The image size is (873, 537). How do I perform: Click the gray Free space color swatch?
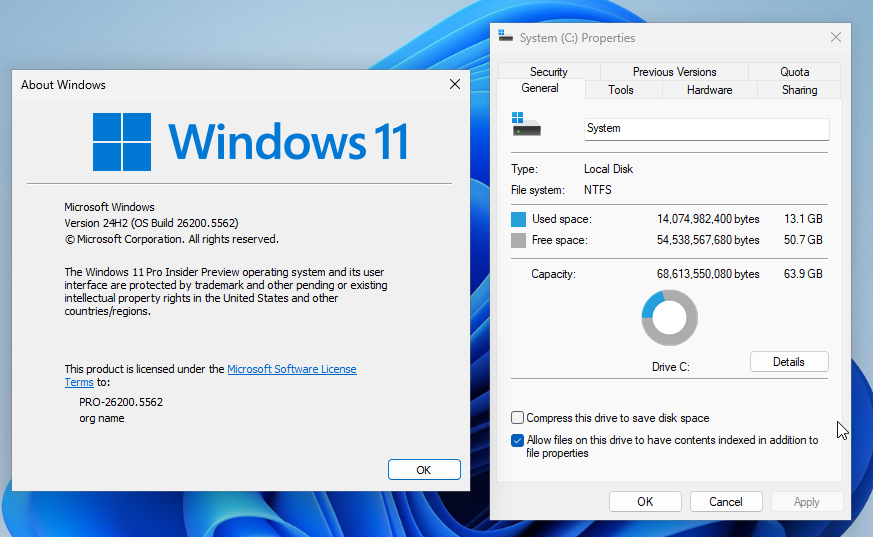(518, 240)
